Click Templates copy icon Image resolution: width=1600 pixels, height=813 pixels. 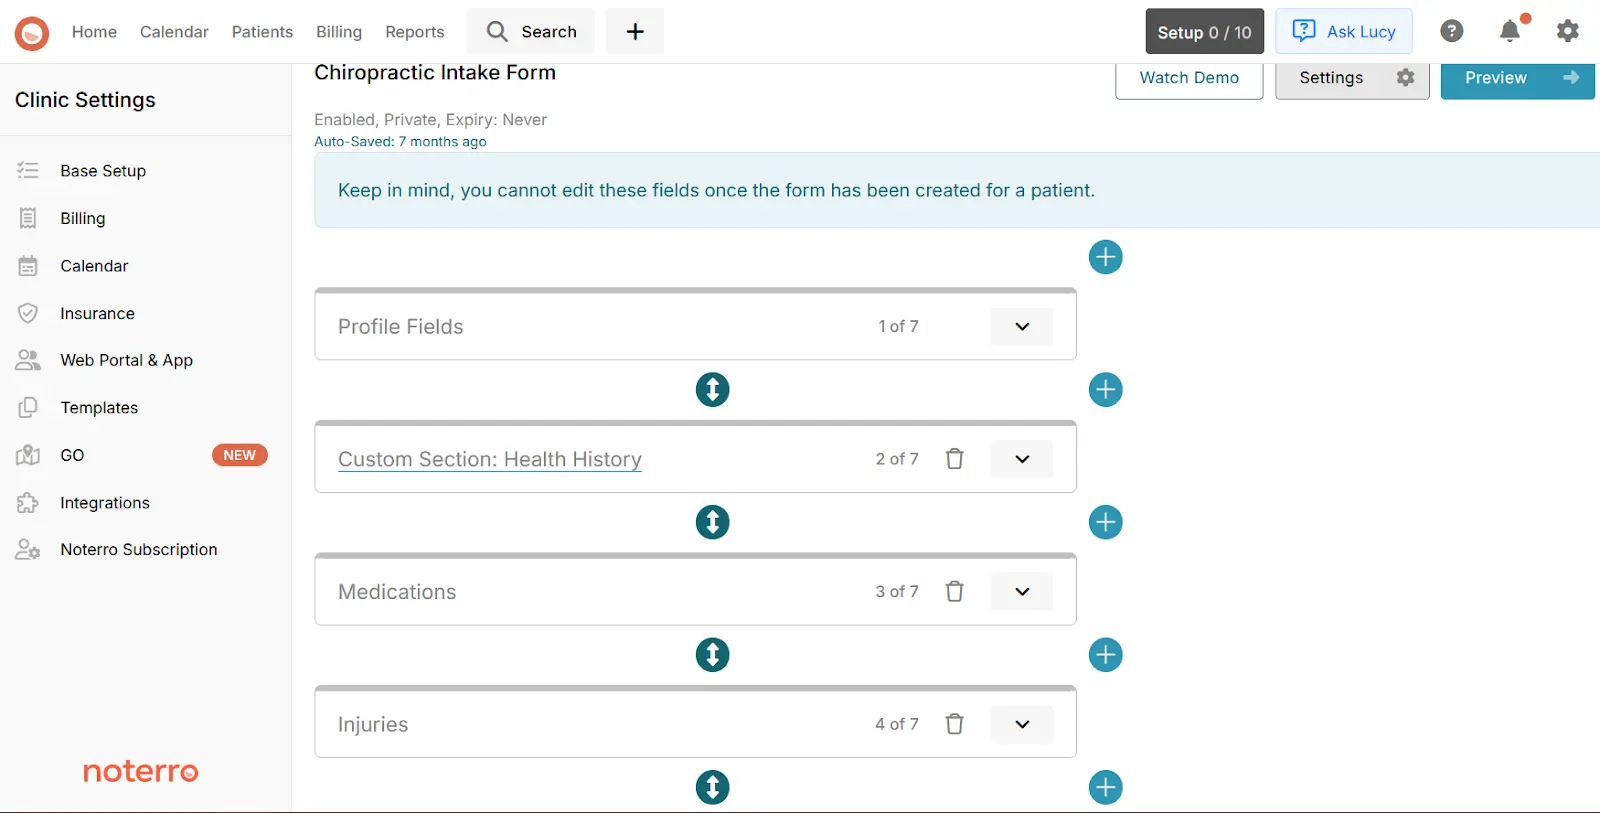[28, 407]
